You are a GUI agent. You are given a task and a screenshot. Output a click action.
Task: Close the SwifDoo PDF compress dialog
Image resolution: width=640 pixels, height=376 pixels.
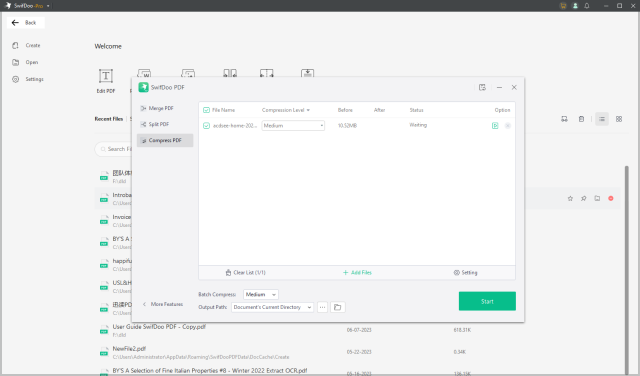(514, 87)
